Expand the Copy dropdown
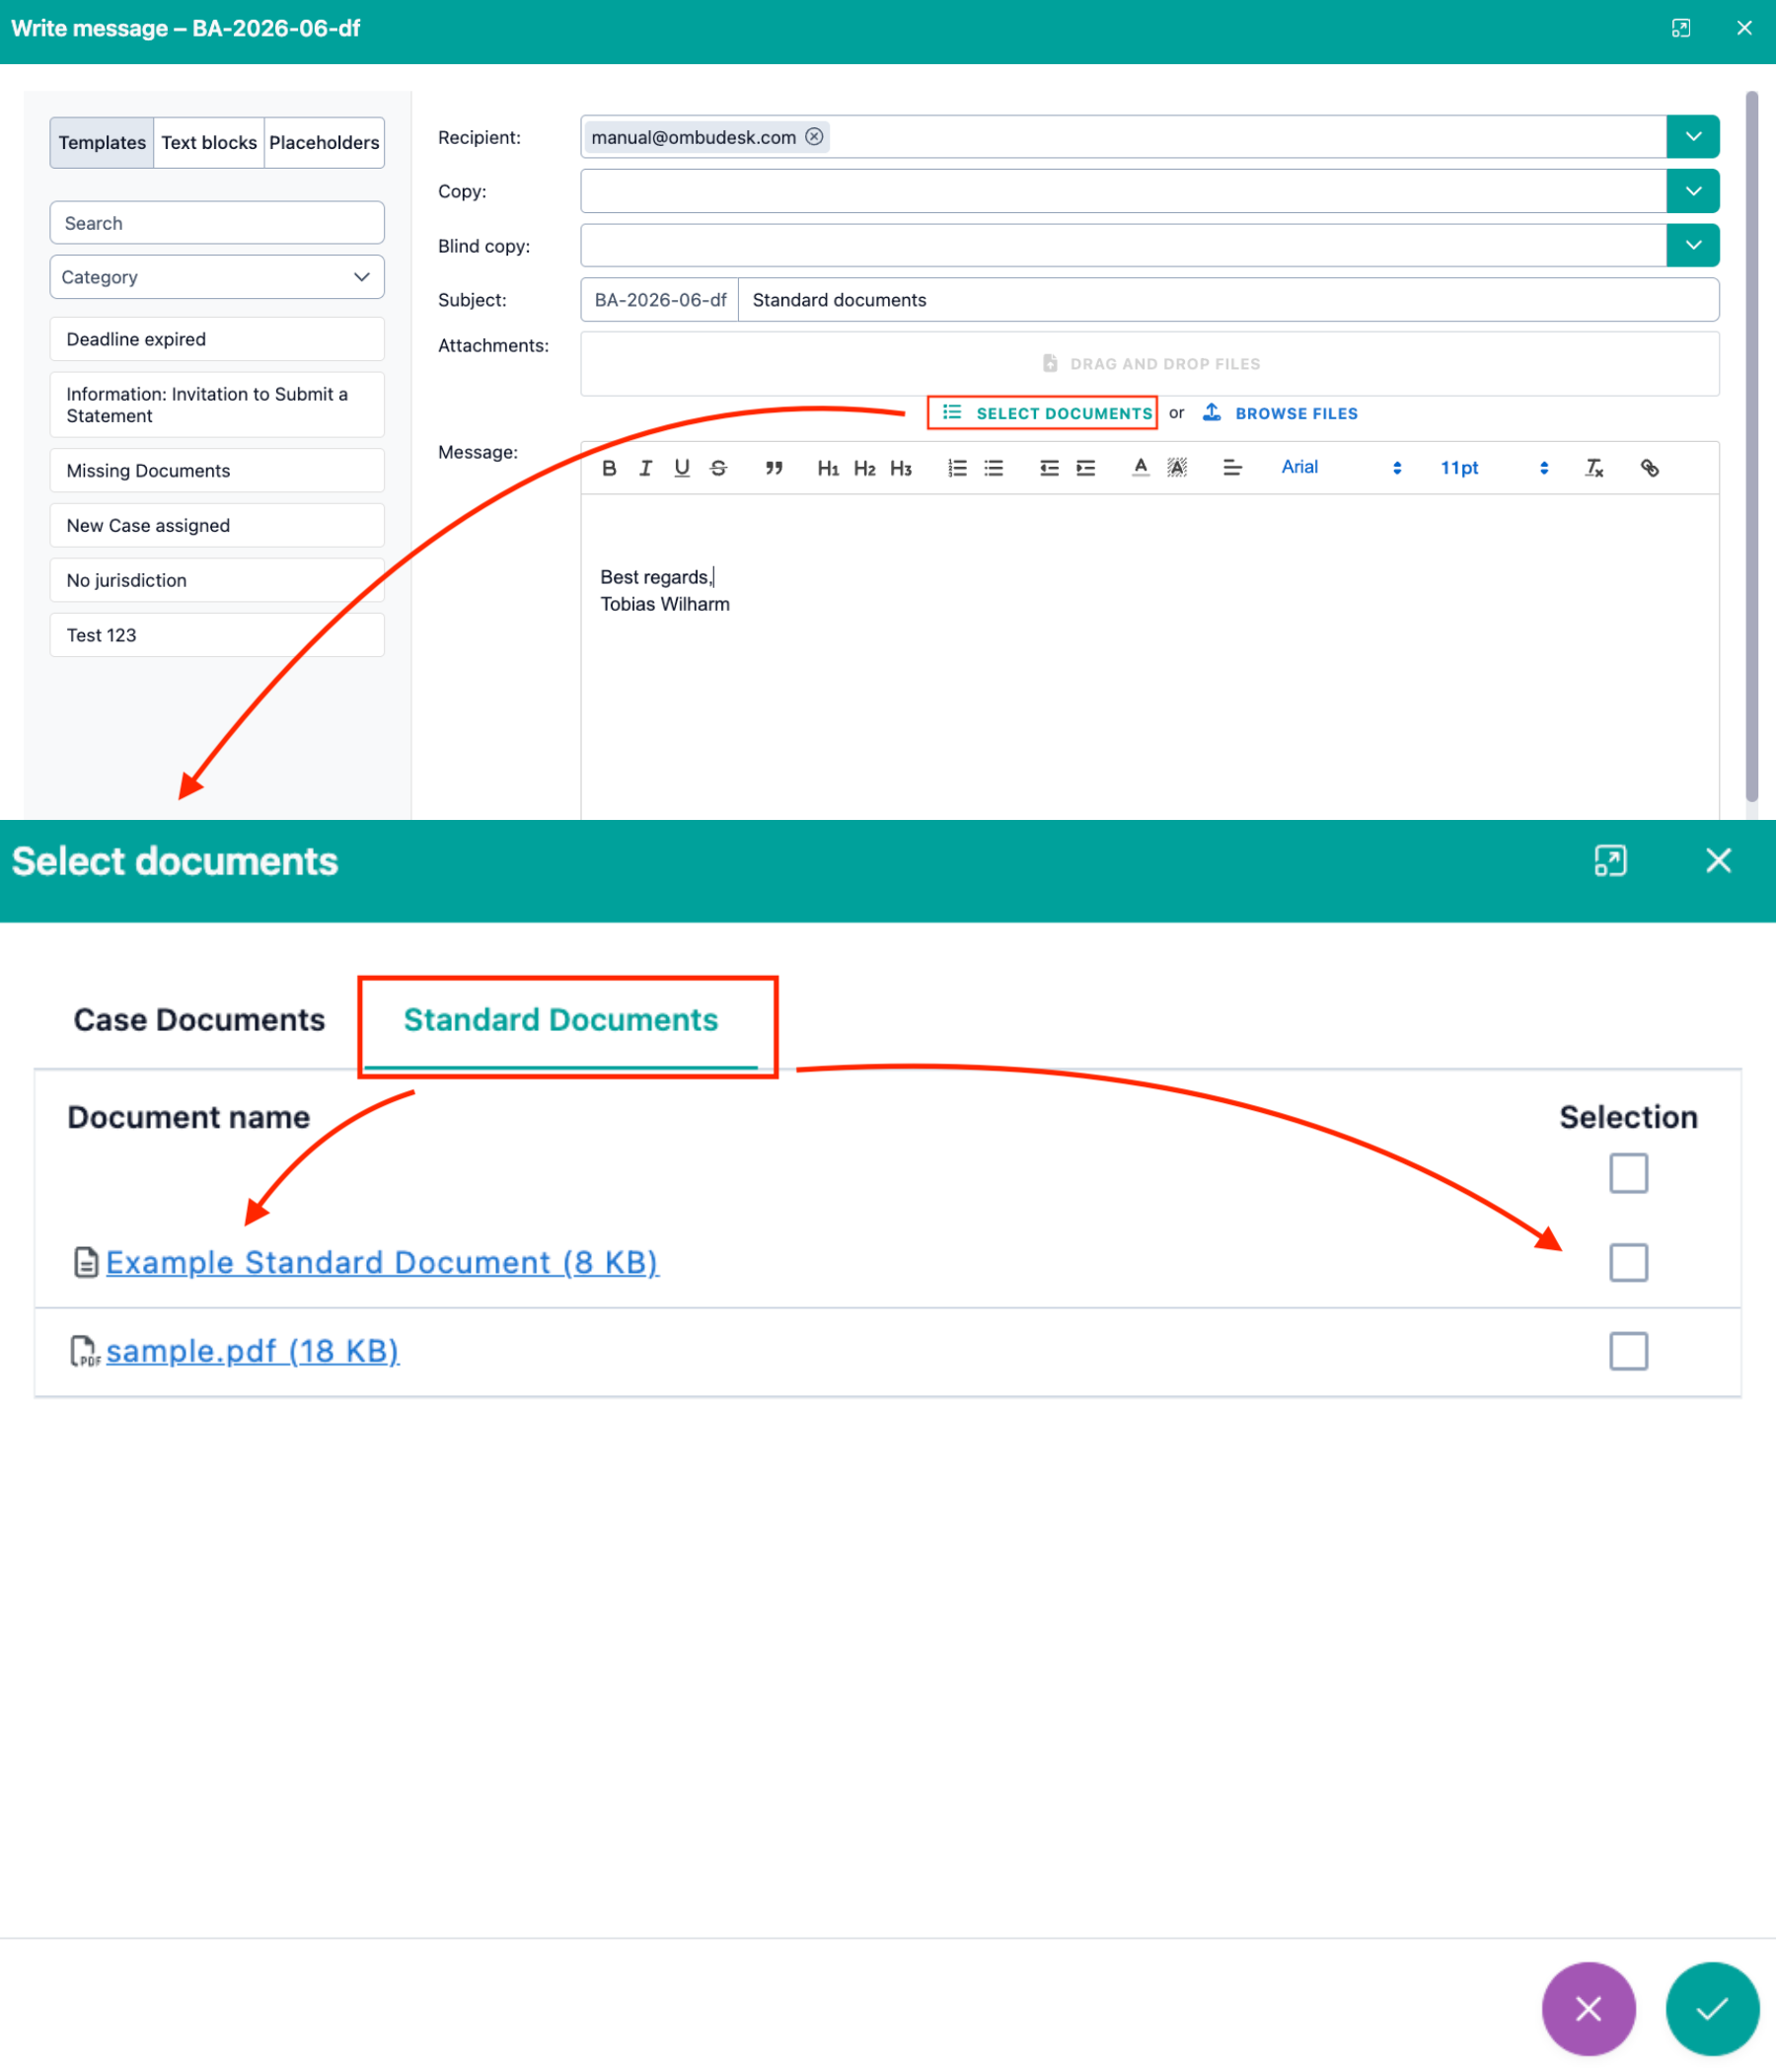This screenshot has height=2072, width=1776. coord(1693,191)
